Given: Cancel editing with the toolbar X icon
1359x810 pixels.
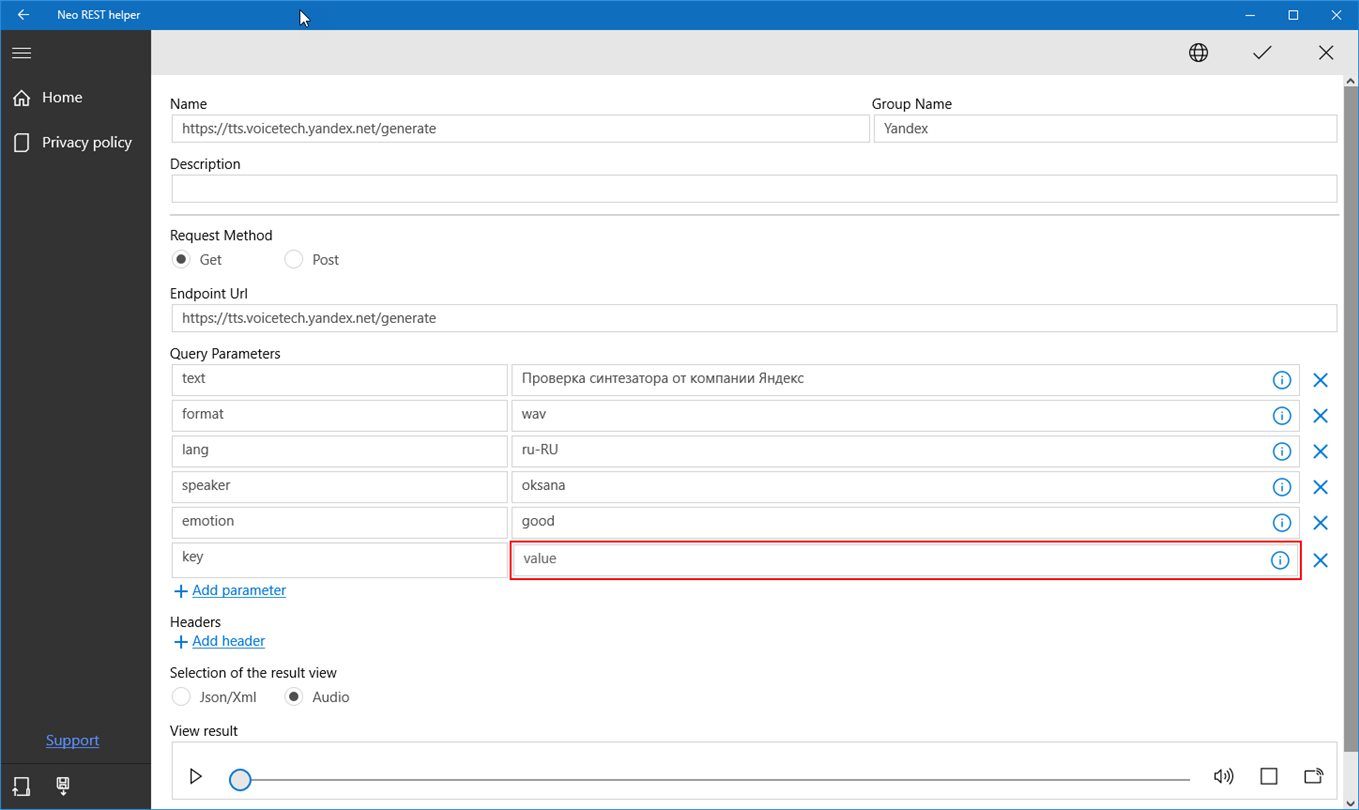Looking at the screenshot, I should tap(1326, 53).
